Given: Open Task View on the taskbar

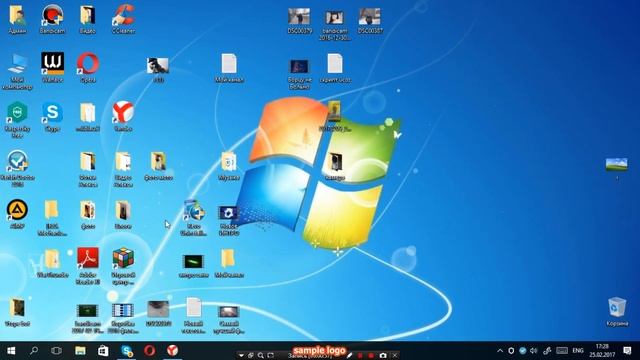Looking at the screenshot, I should [x=56, y=351].
